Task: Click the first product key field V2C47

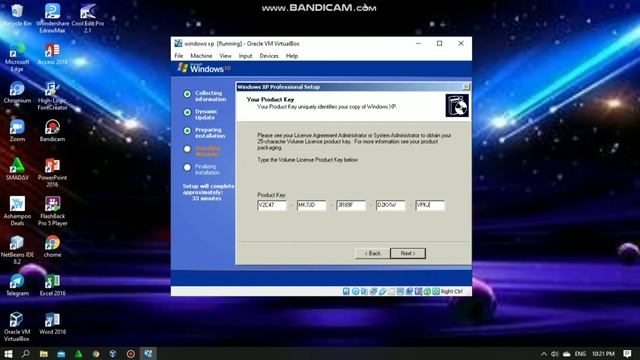Action: pos(272,205)
